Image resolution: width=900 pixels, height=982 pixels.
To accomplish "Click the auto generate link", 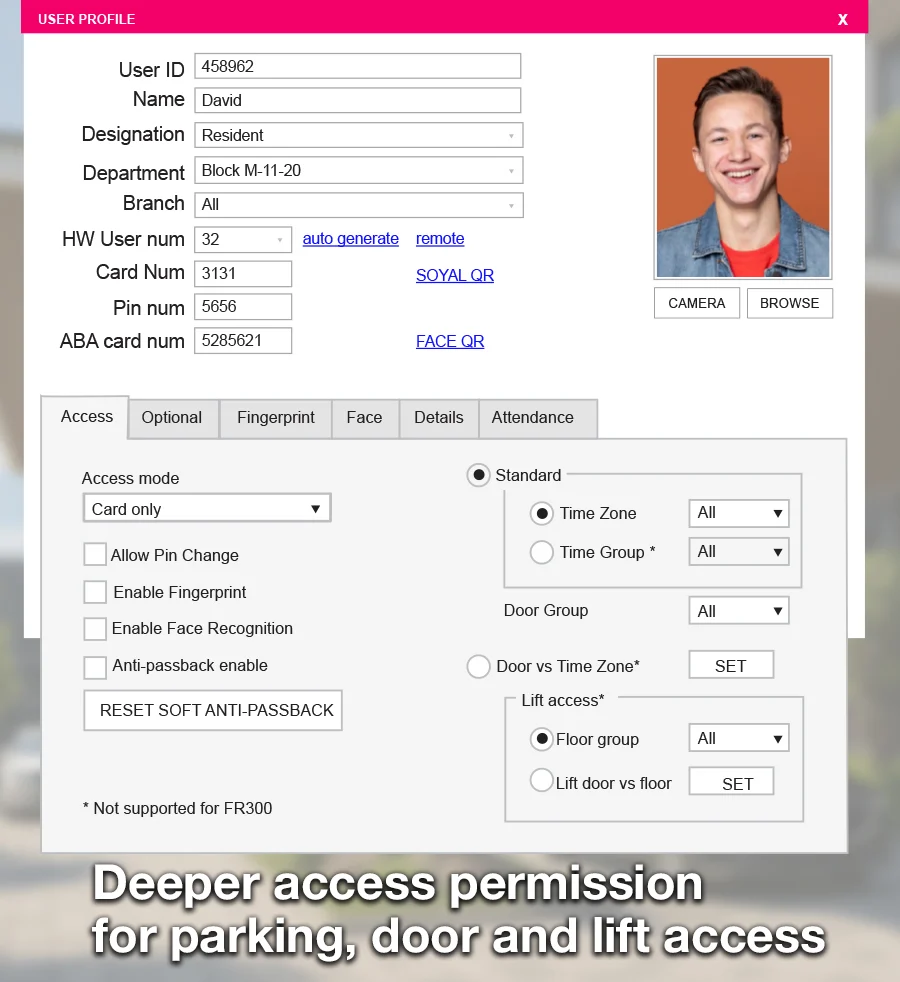I will click(351, 239).
